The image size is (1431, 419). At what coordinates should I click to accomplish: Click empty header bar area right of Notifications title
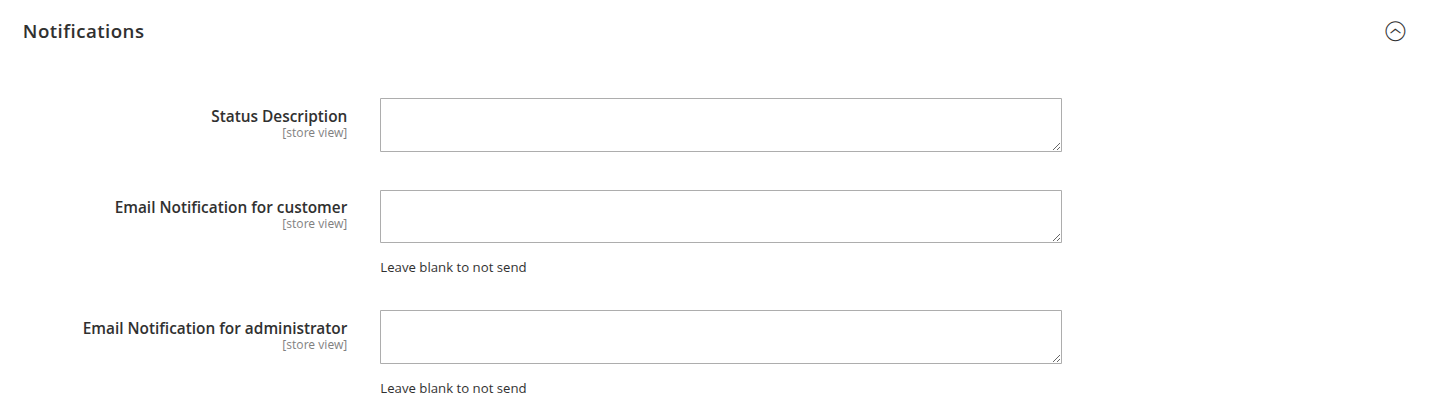[760, 31]
